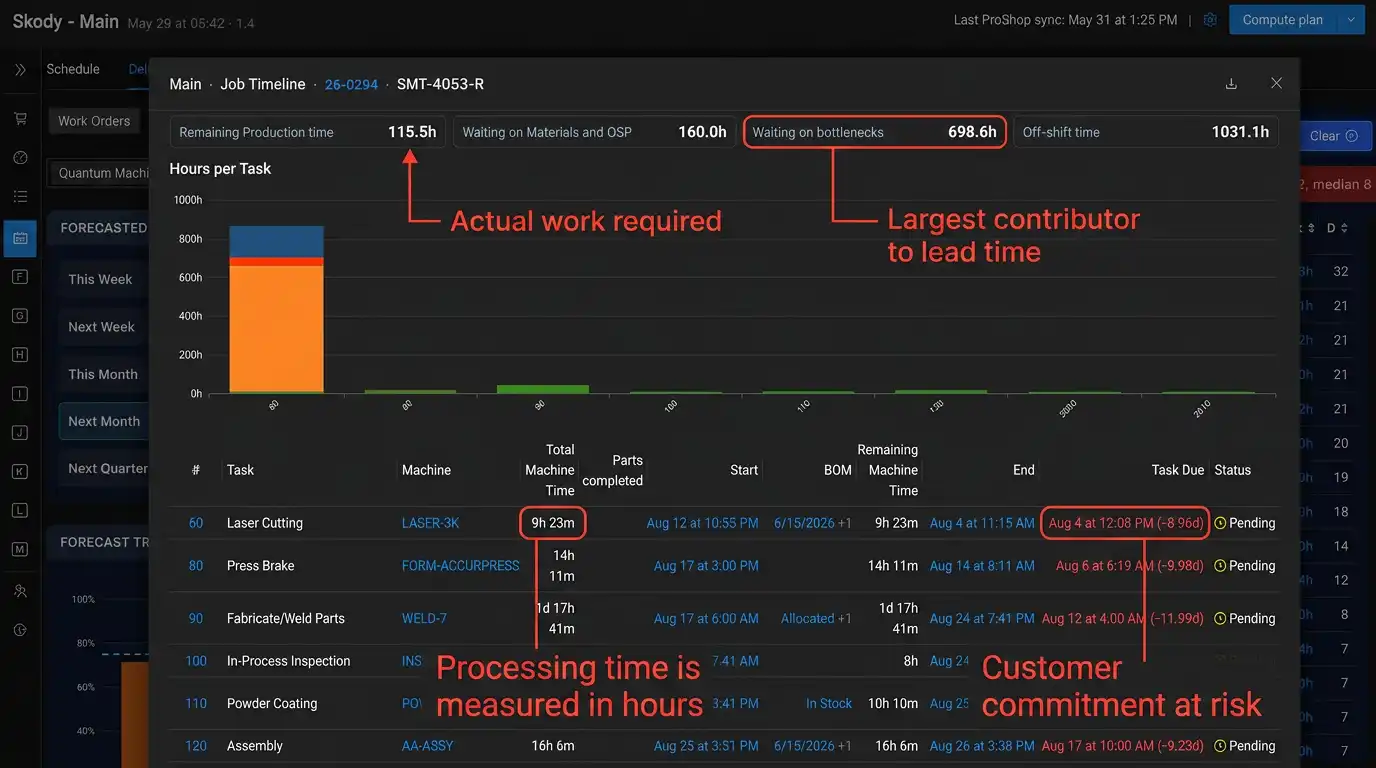Click the F sidebar icon
This screenshot has height=768, width=1376.
pyautogui.click(x=20, y=277)
